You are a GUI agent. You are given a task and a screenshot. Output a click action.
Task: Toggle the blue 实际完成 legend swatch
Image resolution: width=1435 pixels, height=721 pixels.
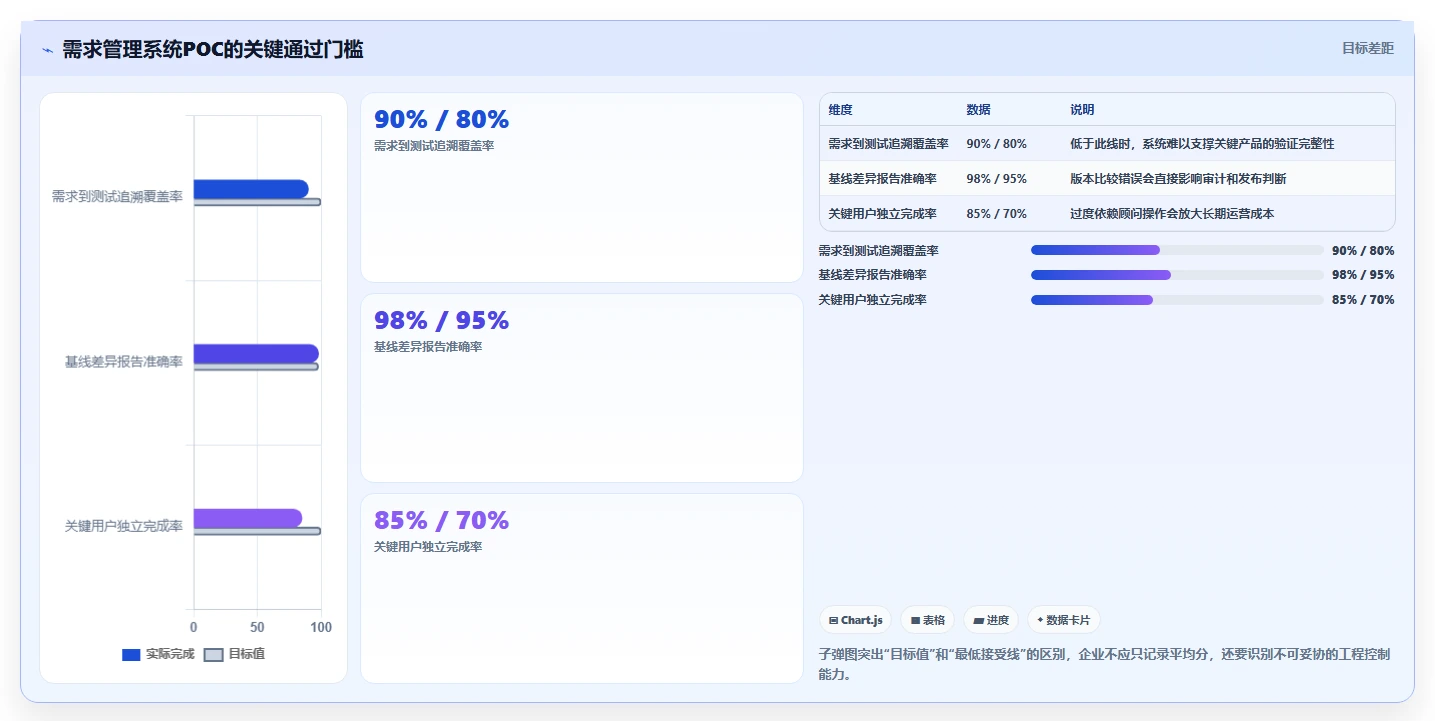click(x=131, y=655)
